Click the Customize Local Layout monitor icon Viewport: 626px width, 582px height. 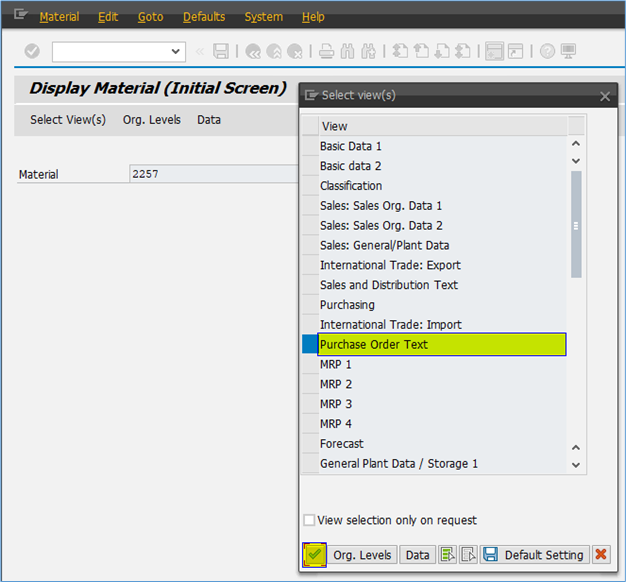click(x=568, y=51)
